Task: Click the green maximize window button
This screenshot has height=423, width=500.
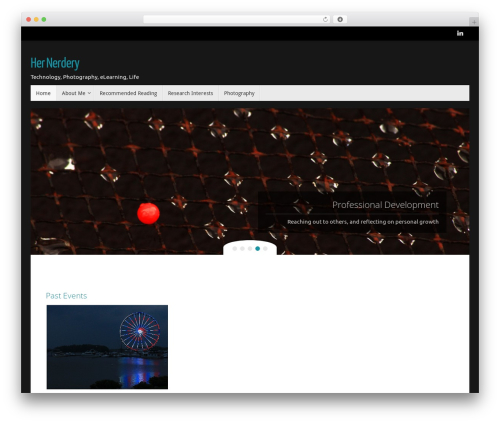Action: (x=44, y=19)
